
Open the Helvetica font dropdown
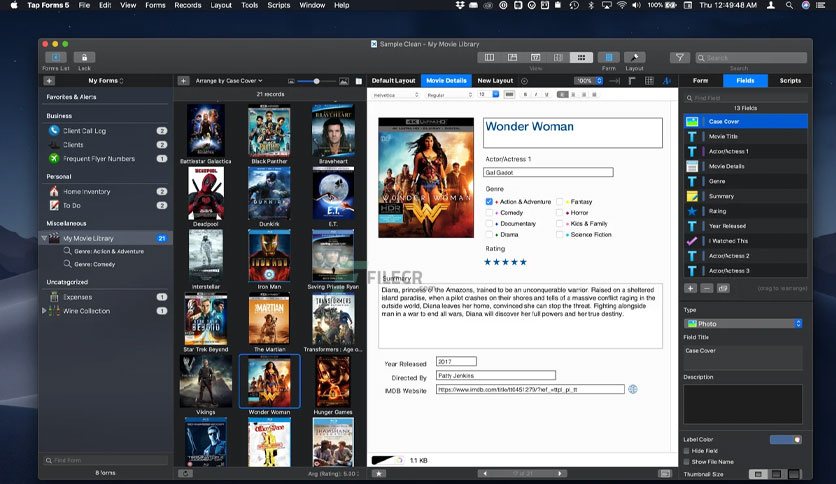coord(396,95)
